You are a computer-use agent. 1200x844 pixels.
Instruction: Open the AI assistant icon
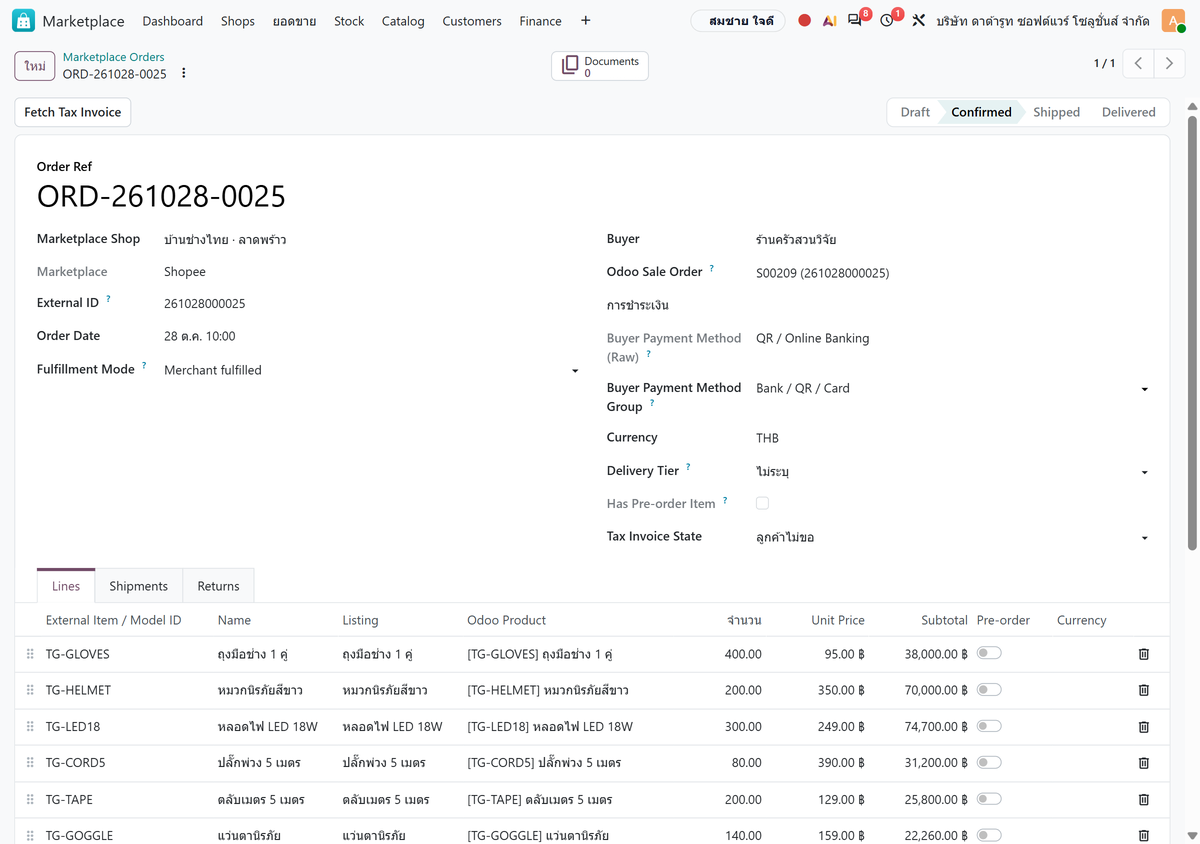(829, 21)
